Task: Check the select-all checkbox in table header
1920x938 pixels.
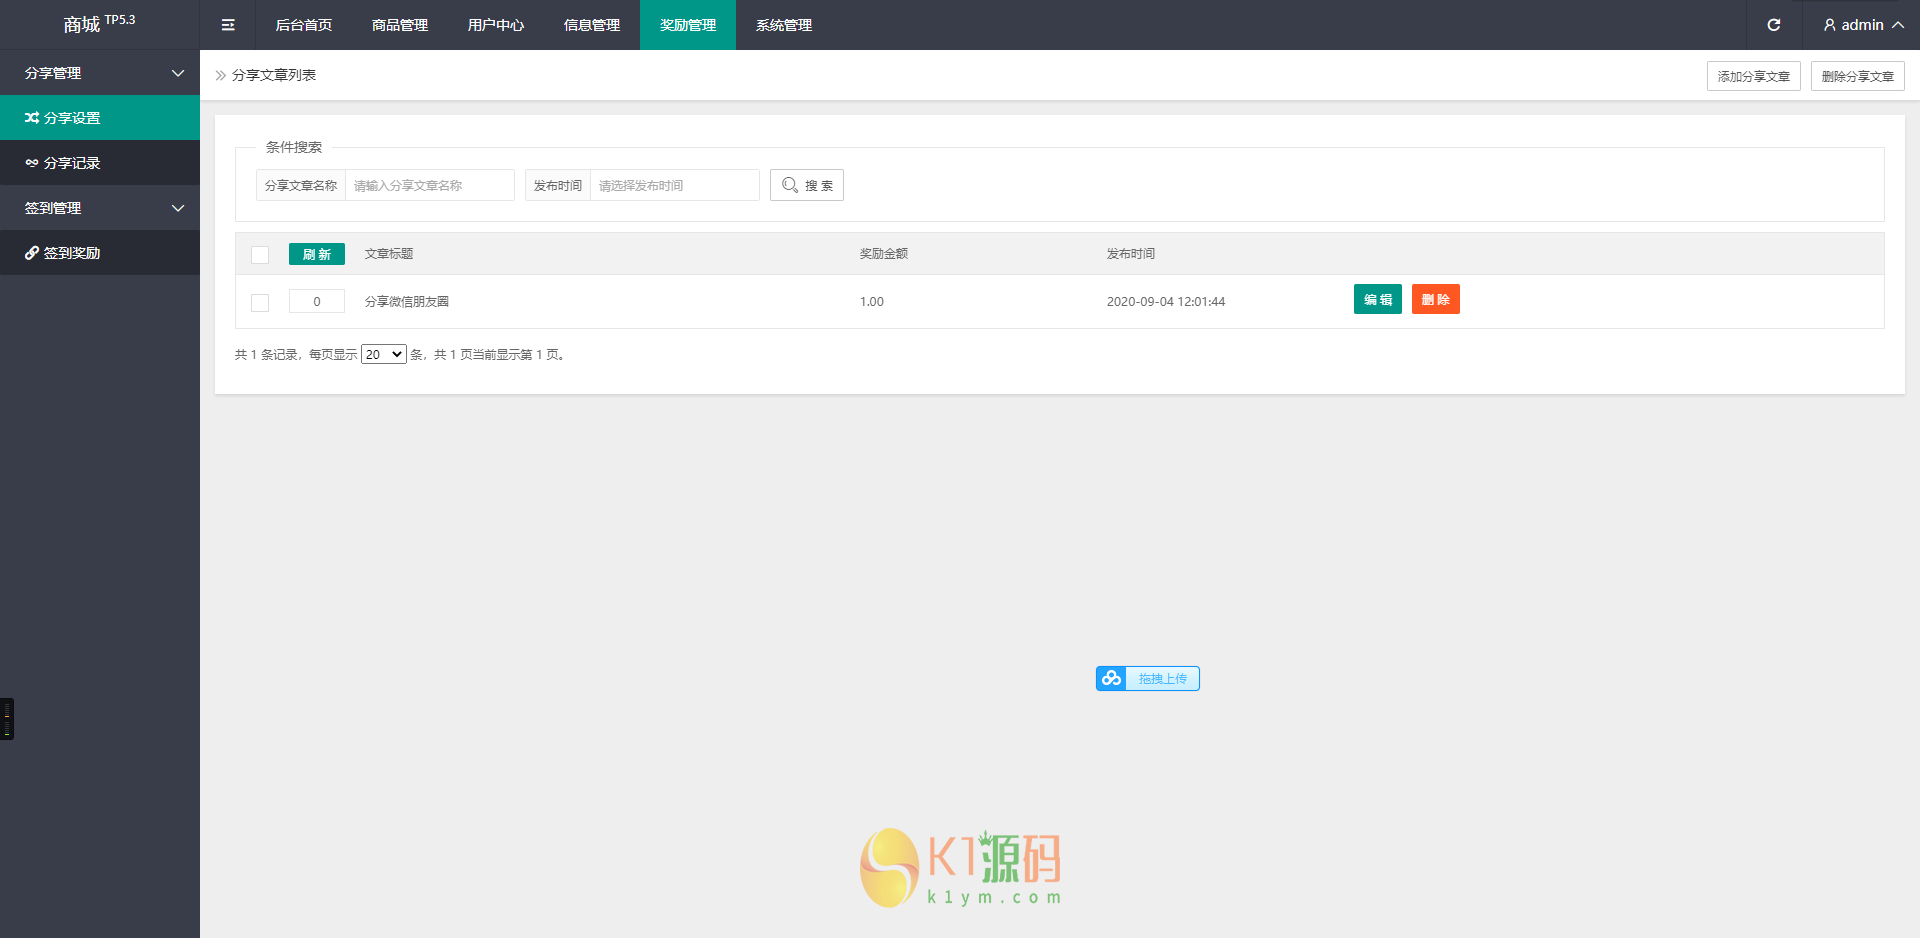Action: 260,255
